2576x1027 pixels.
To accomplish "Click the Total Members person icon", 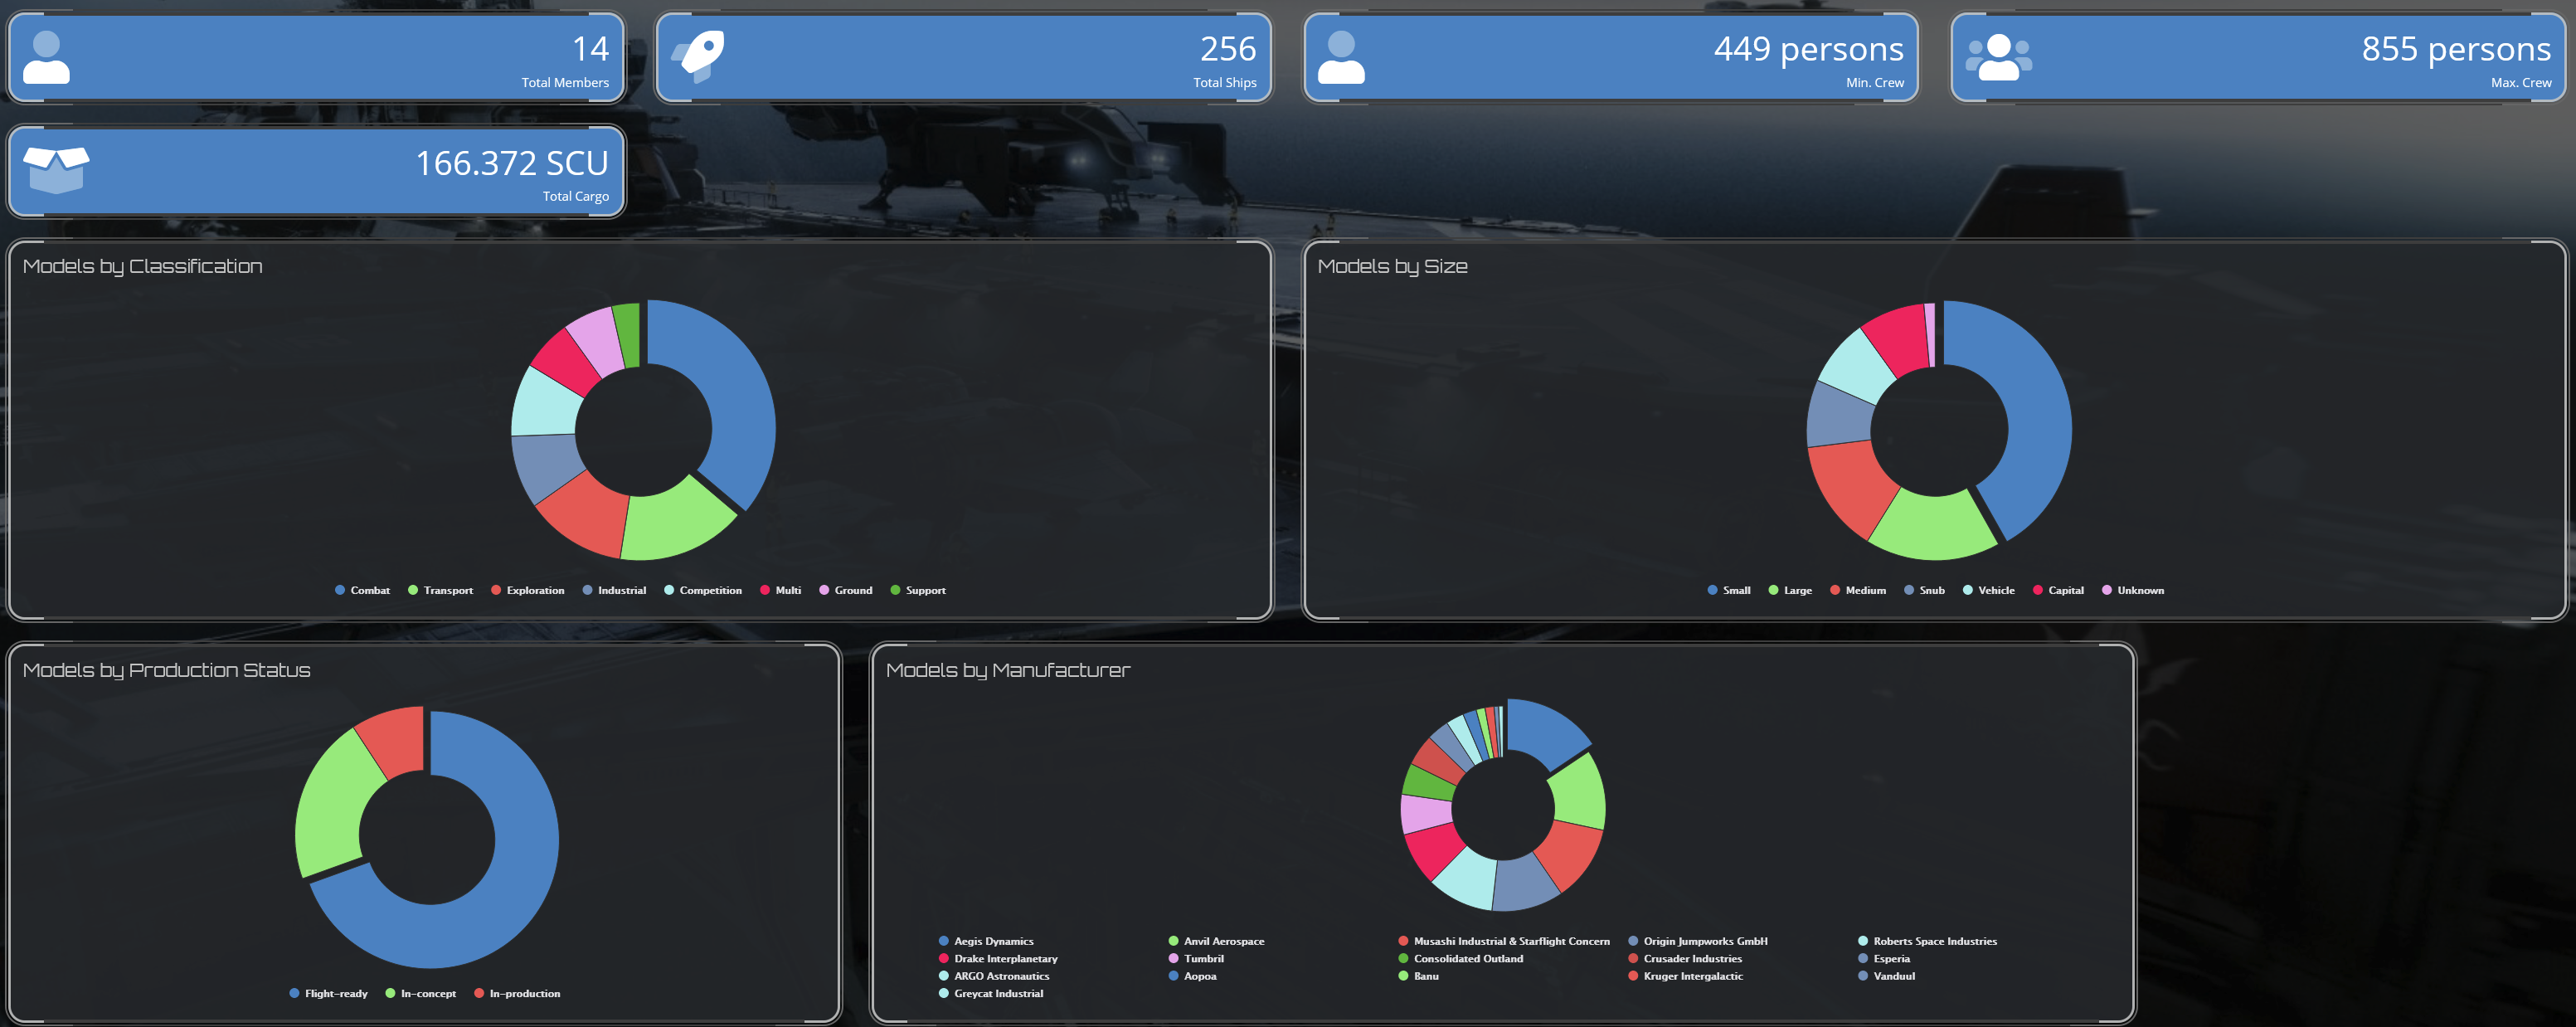I will tap(46, 57).
